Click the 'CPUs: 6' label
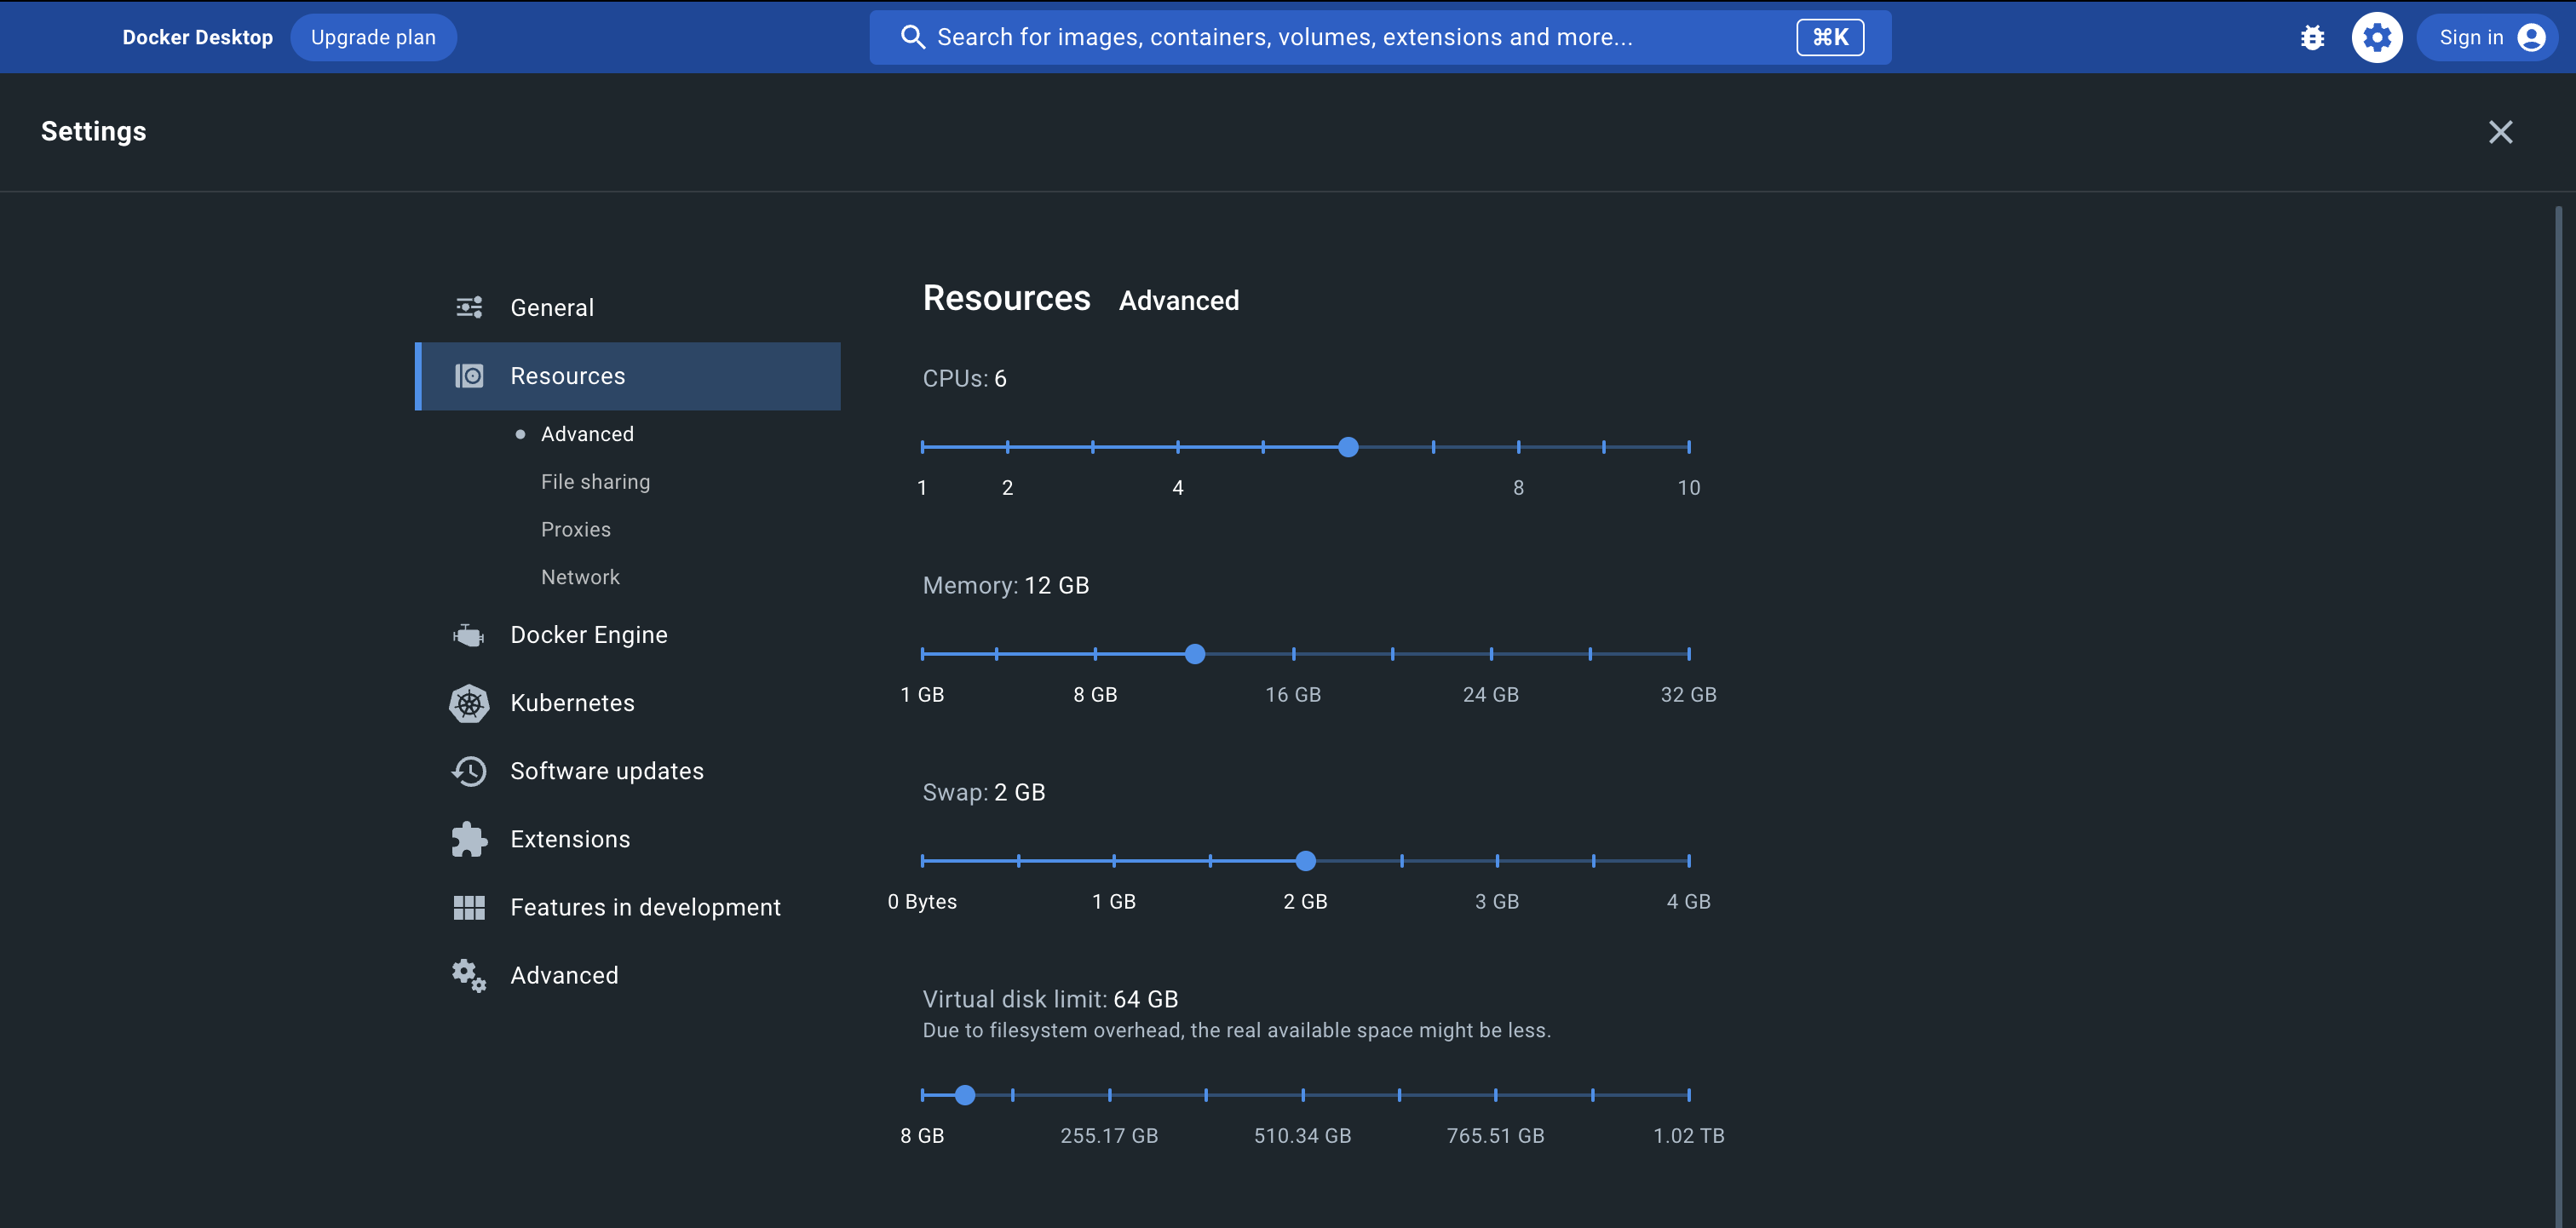This screenshot has height=1228, width=2576. pos(964,379)
